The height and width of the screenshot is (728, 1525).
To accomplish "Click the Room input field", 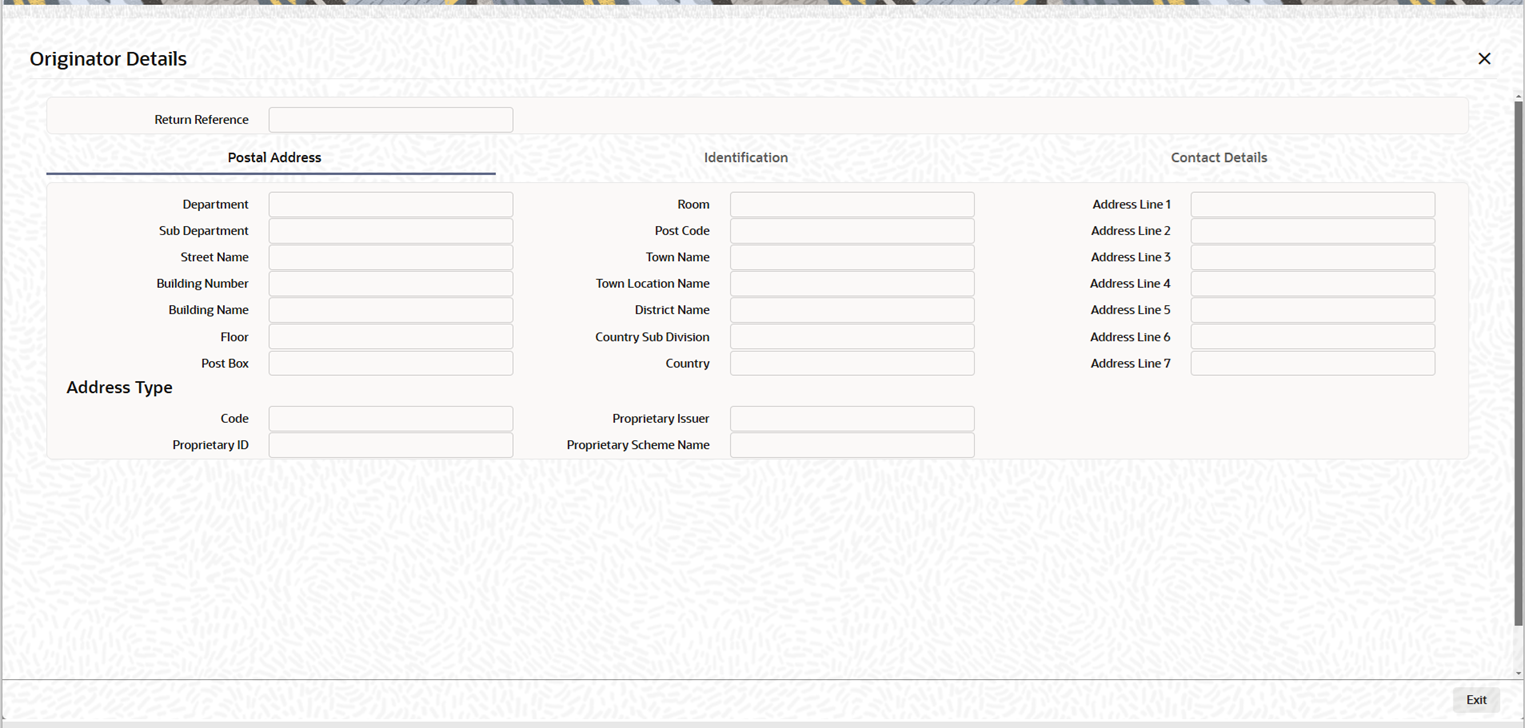I will (x=852, y=205).
